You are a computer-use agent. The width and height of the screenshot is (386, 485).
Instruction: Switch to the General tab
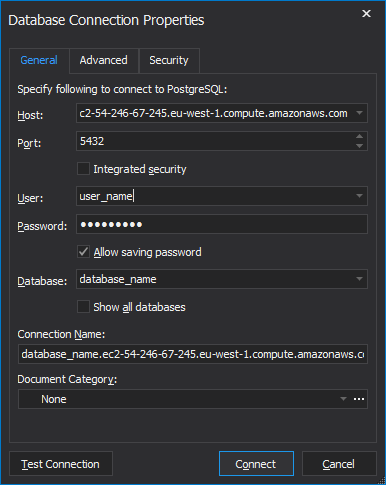[39, 60]
